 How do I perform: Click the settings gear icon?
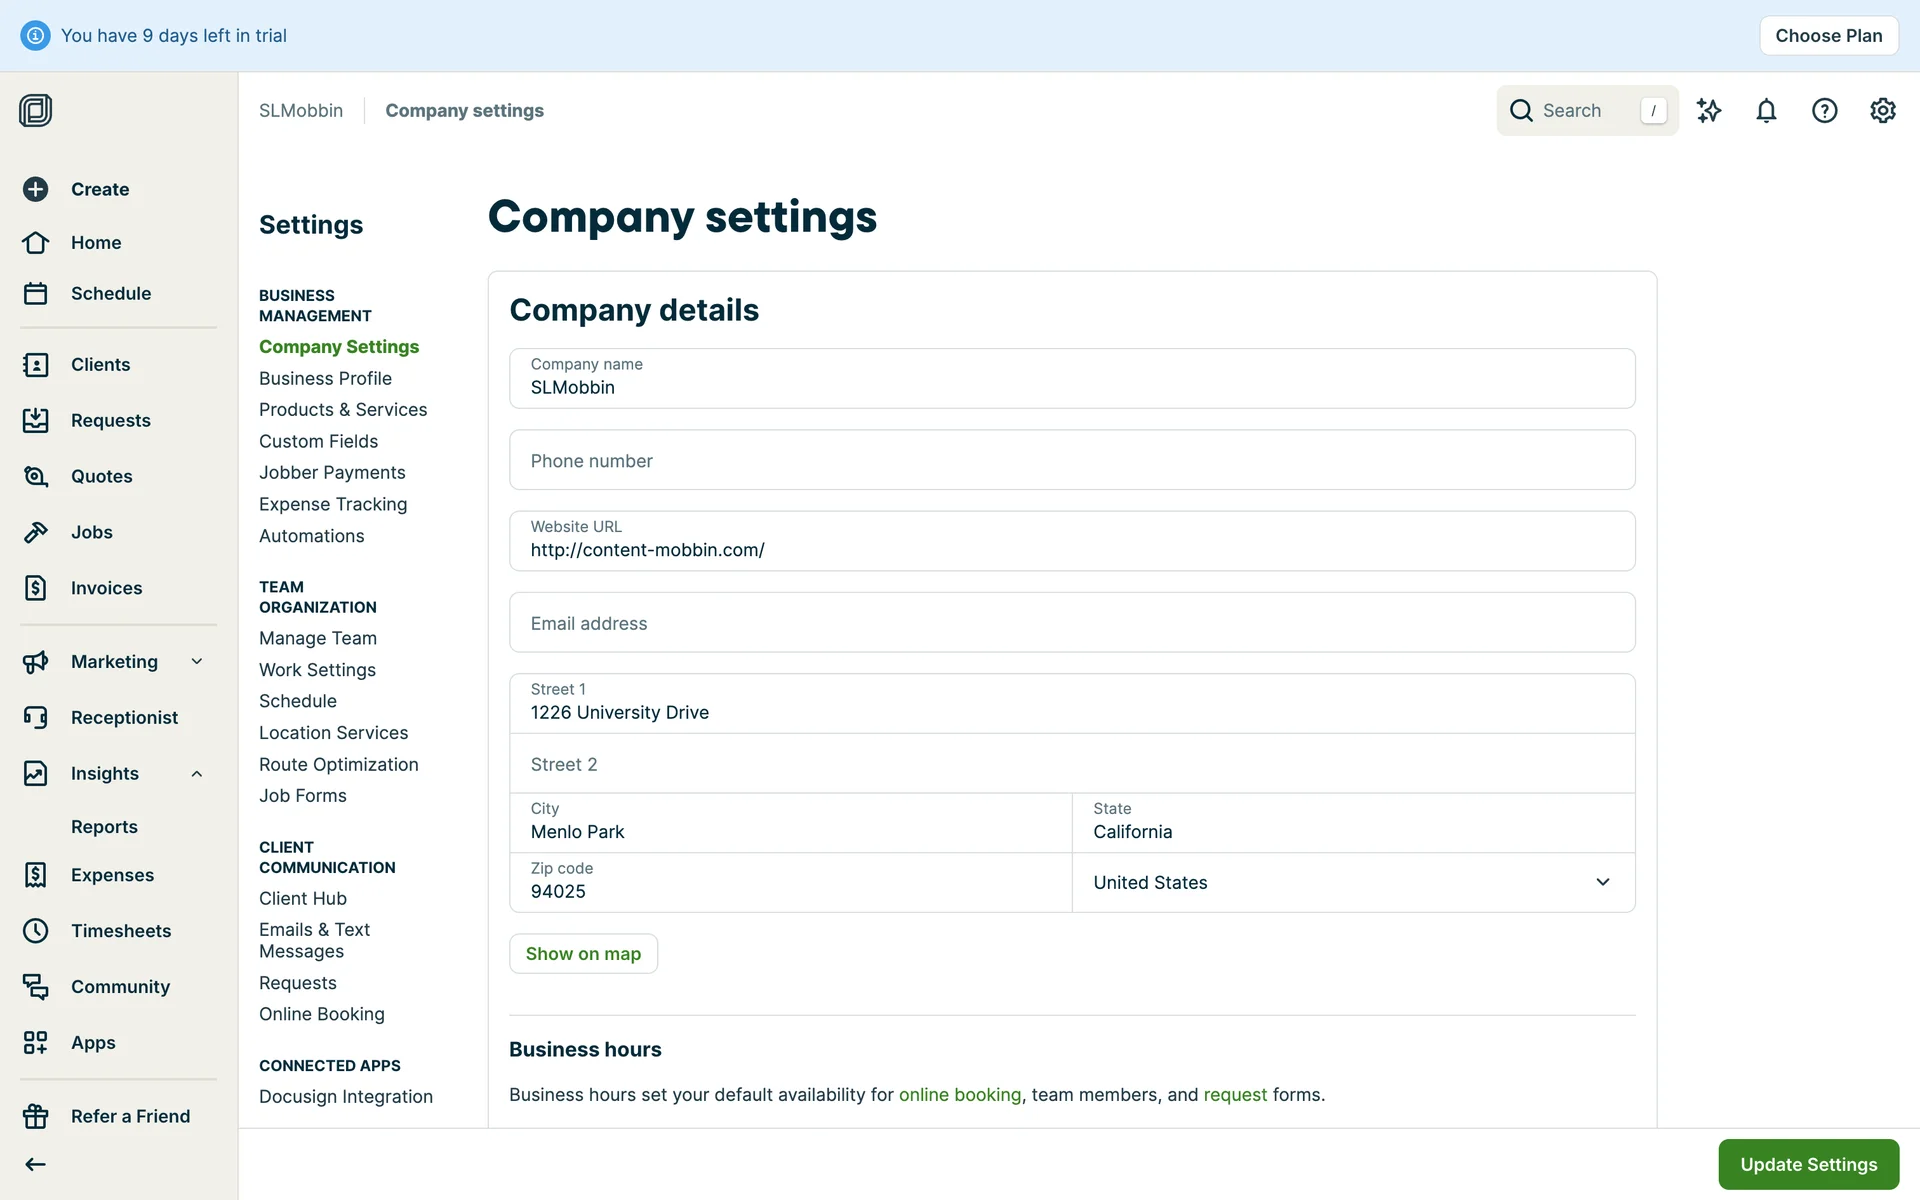pyautogui.click(x=1882, y=111)
